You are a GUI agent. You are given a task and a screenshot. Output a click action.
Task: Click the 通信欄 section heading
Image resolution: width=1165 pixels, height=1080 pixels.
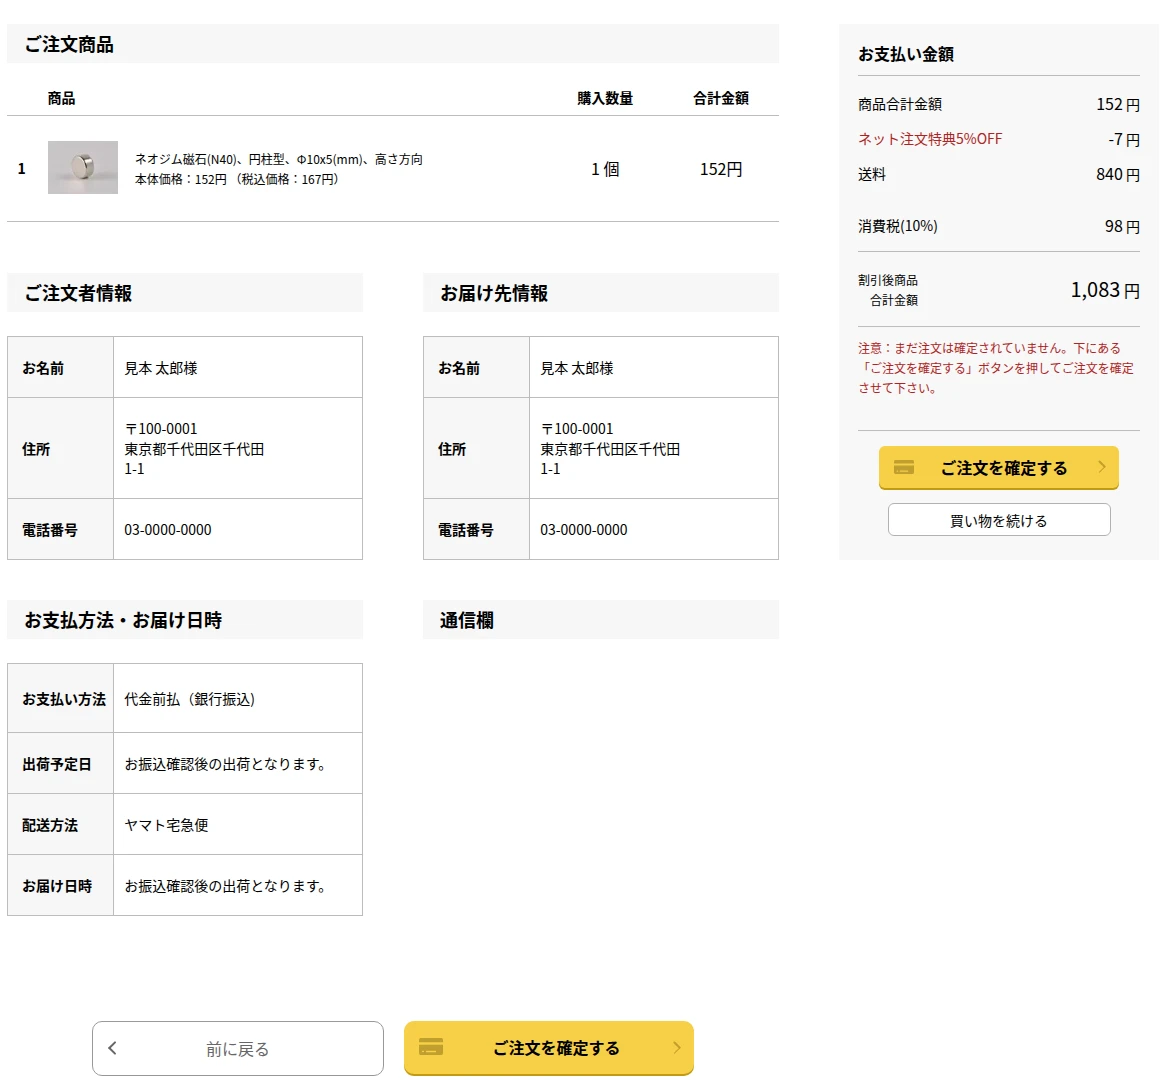pos(467,620)
